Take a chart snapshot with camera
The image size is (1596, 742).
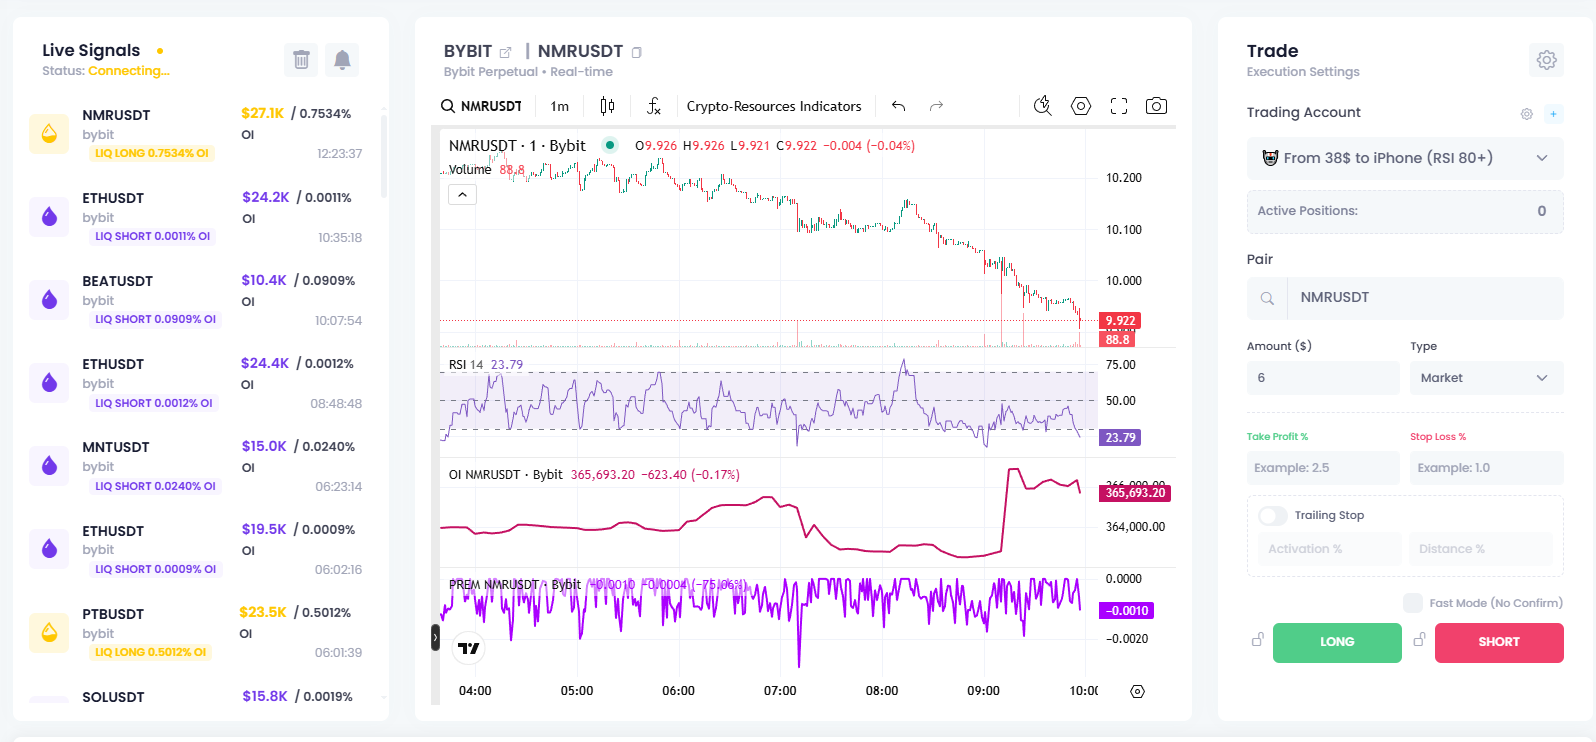coord(1157,106)
